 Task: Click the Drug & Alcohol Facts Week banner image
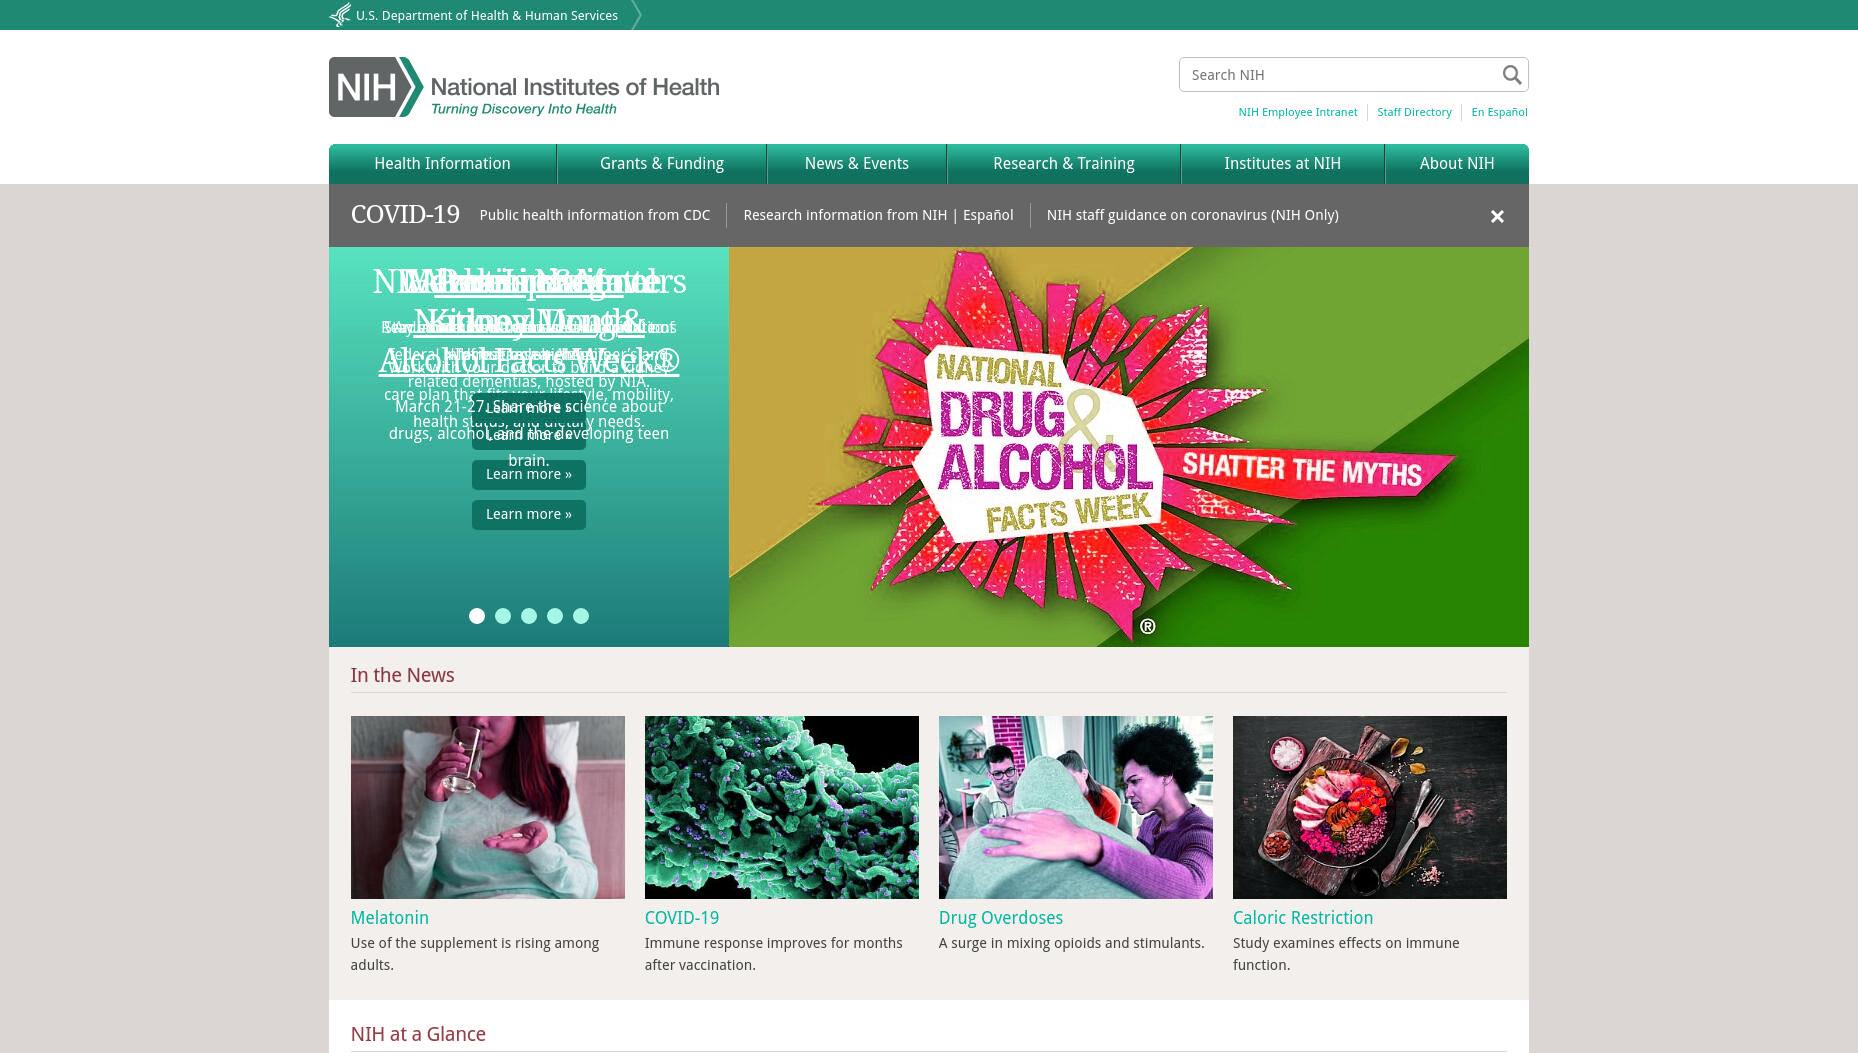click(1129, 447)
